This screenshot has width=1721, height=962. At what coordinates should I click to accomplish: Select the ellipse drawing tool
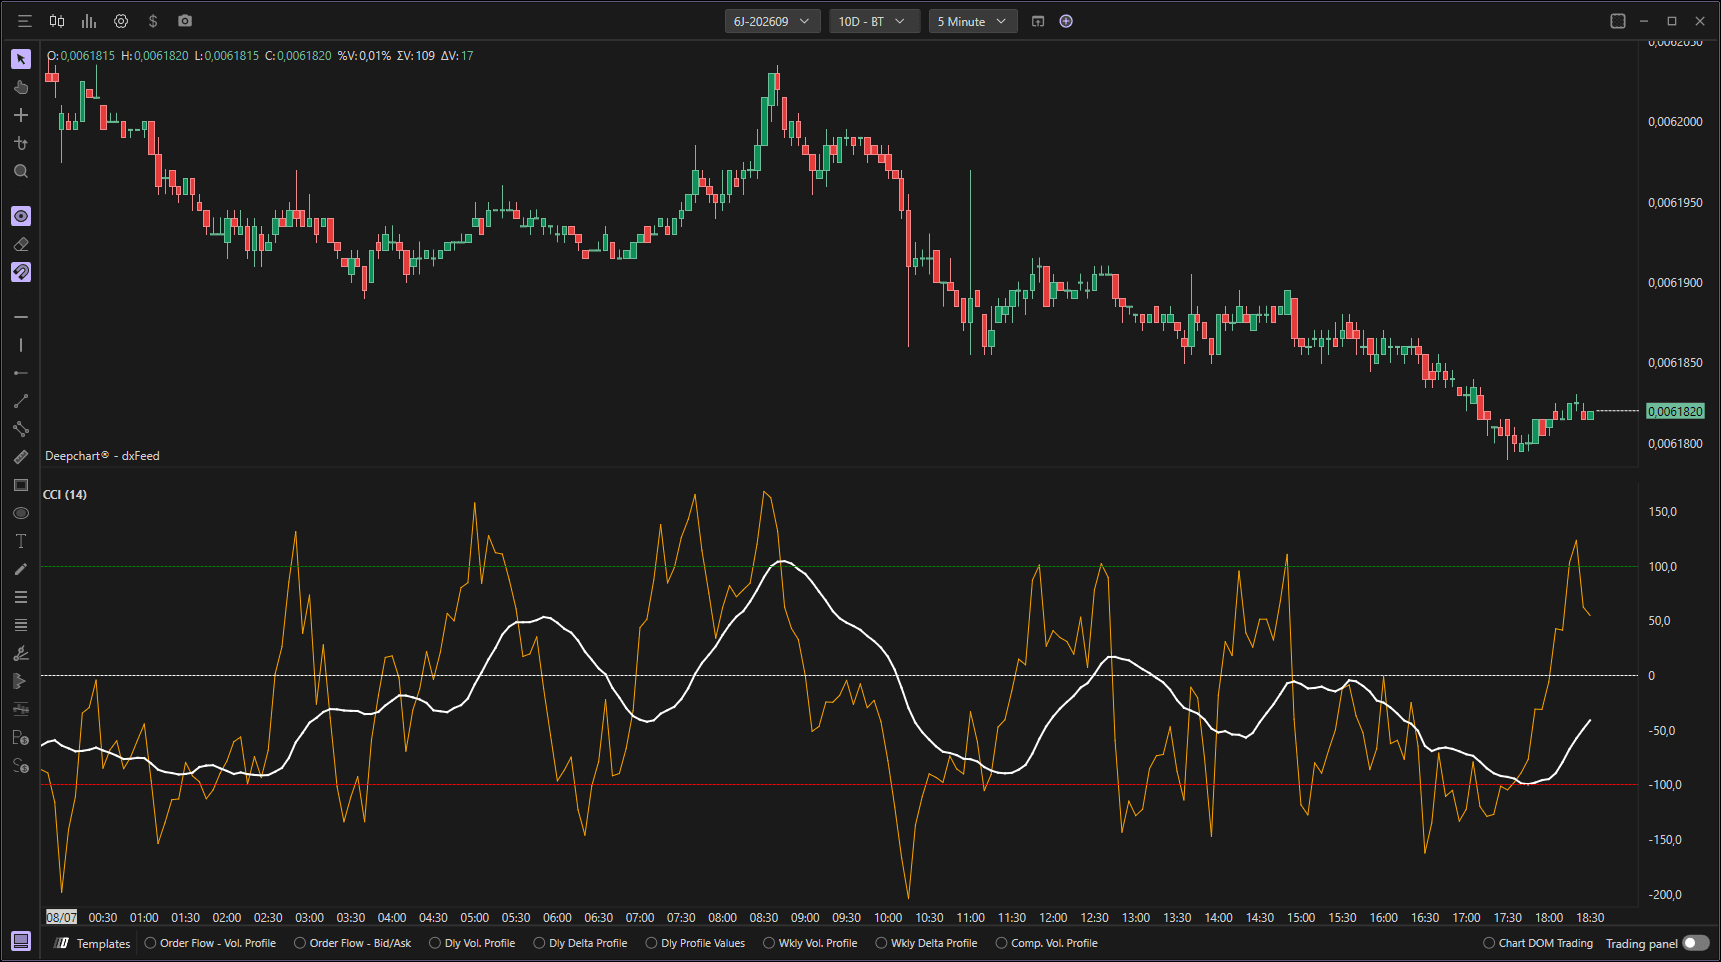21,513
